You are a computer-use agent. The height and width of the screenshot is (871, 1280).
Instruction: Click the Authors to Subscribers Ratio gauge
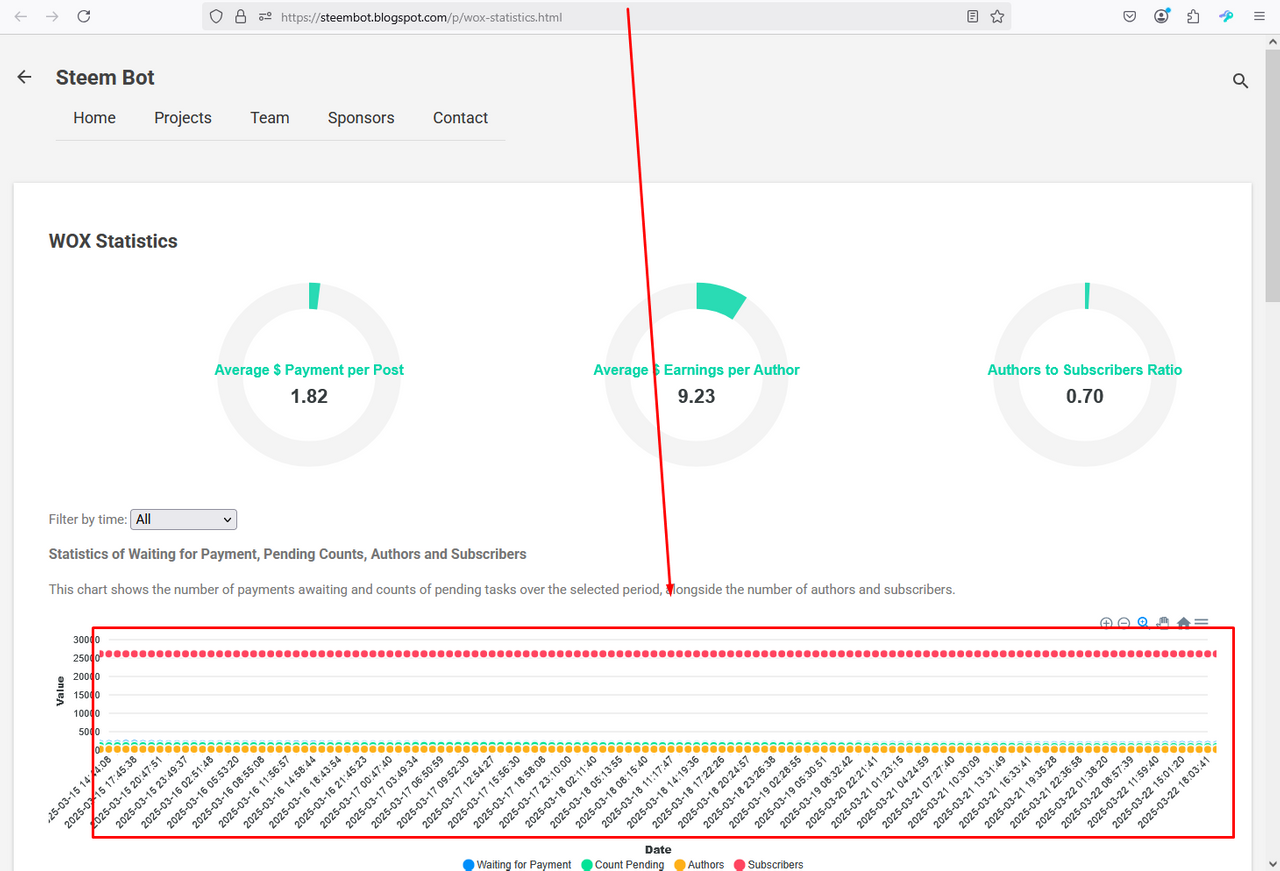1085,374
